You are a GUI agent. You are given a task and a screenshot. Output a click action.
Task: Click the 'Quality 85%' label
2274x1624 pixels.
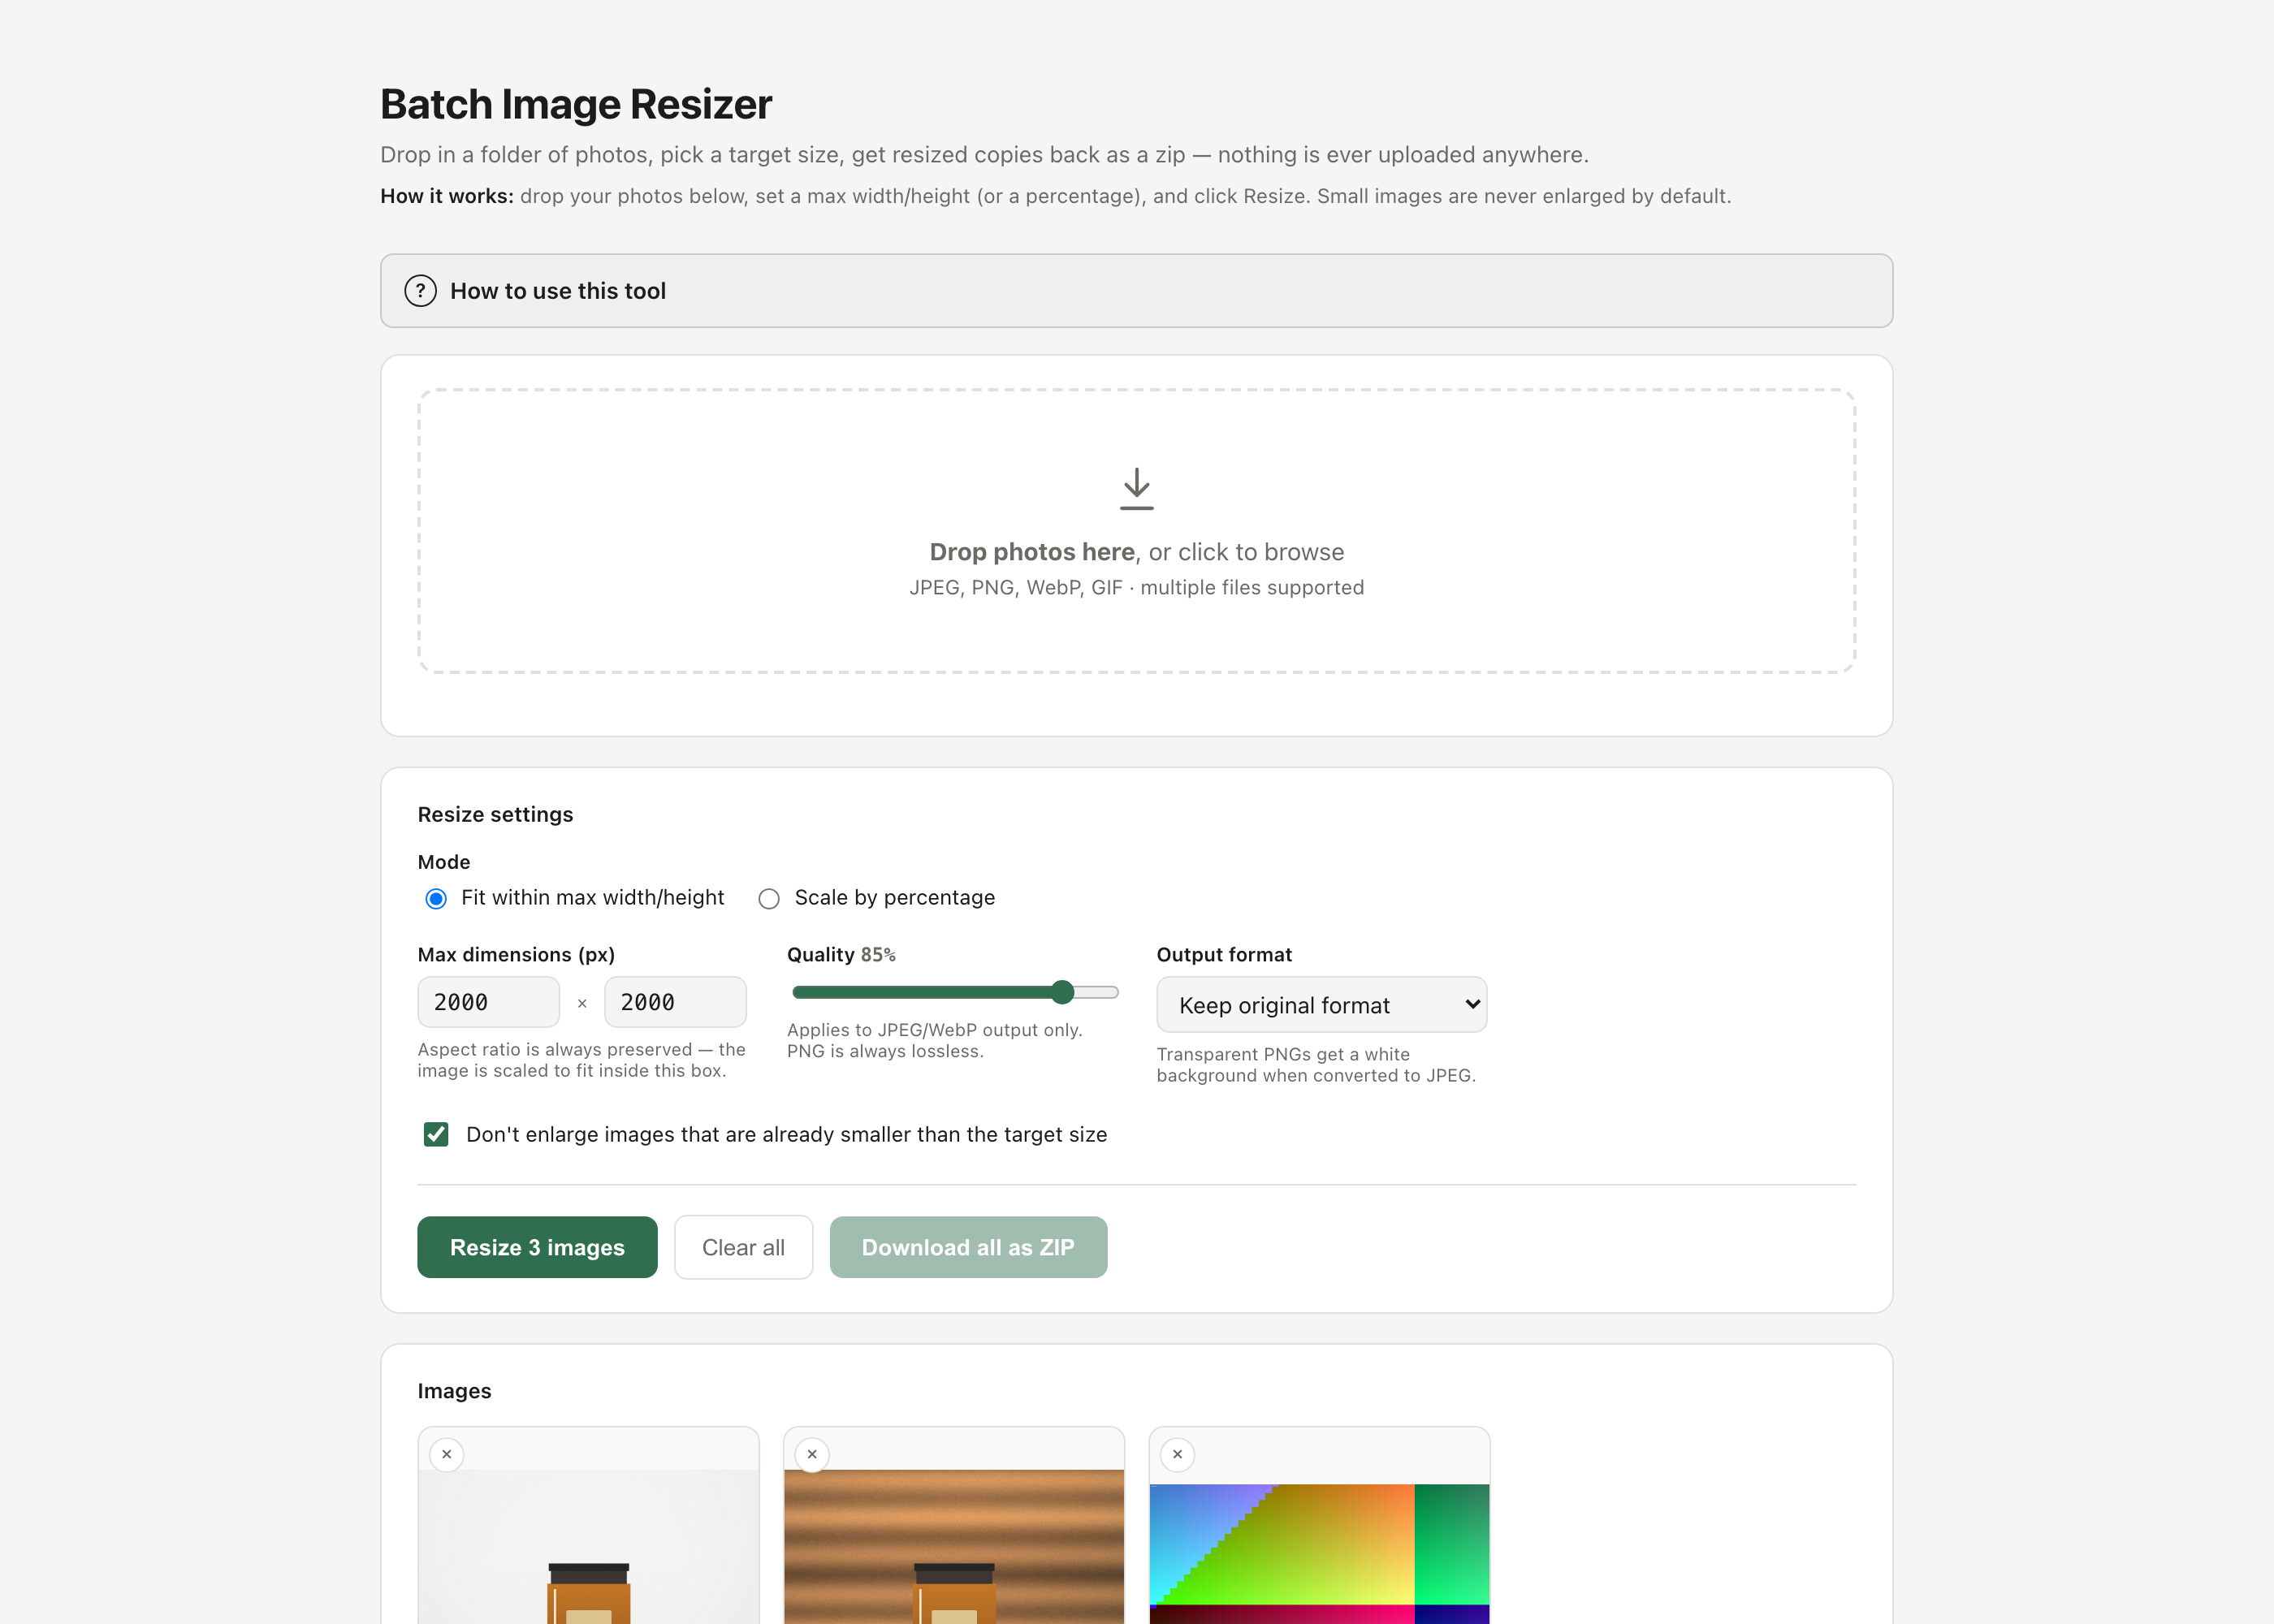[x=841, y=954]
